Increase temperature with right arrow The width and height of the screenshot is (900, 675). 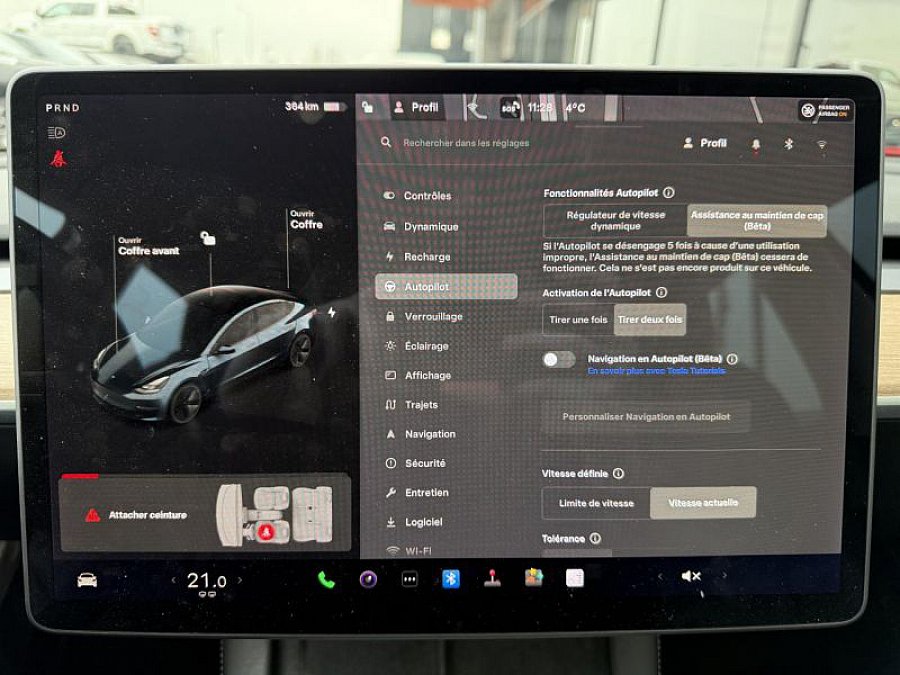click(x=239, y=580)
